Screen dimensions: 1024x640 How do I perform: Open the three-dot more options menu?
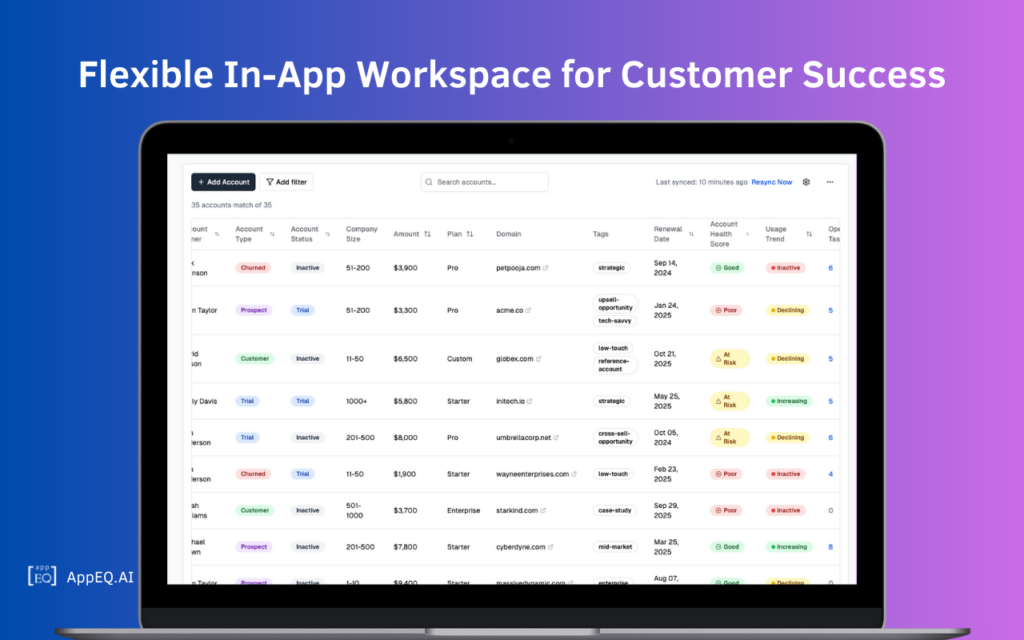(830, 182)
